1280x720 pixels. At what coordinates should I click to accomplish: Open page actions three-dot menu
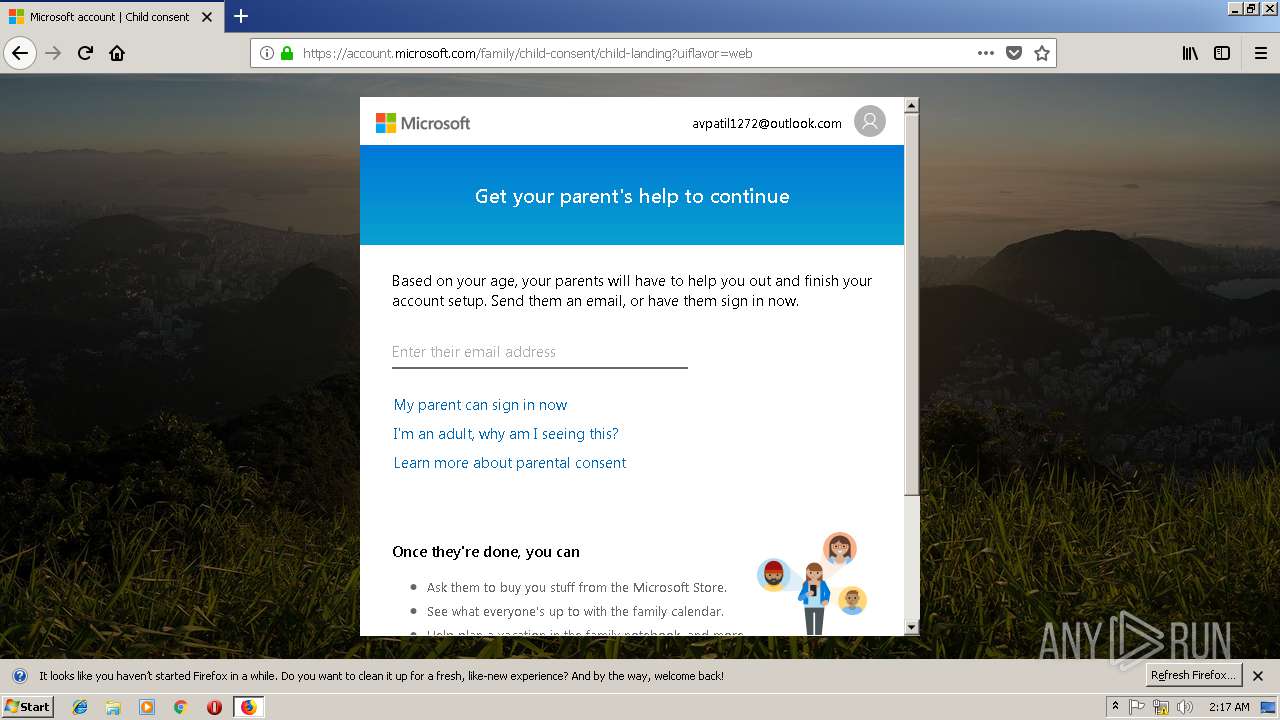(x=986, y=53)
